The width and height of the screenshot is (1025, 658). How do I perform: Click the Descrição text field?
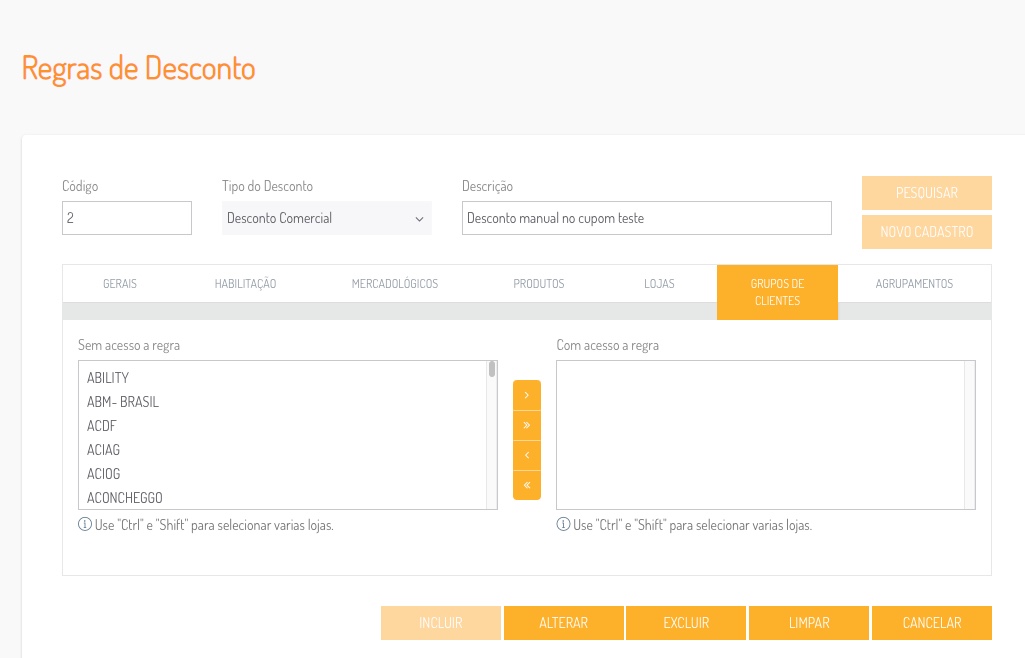tap(646, 218)
